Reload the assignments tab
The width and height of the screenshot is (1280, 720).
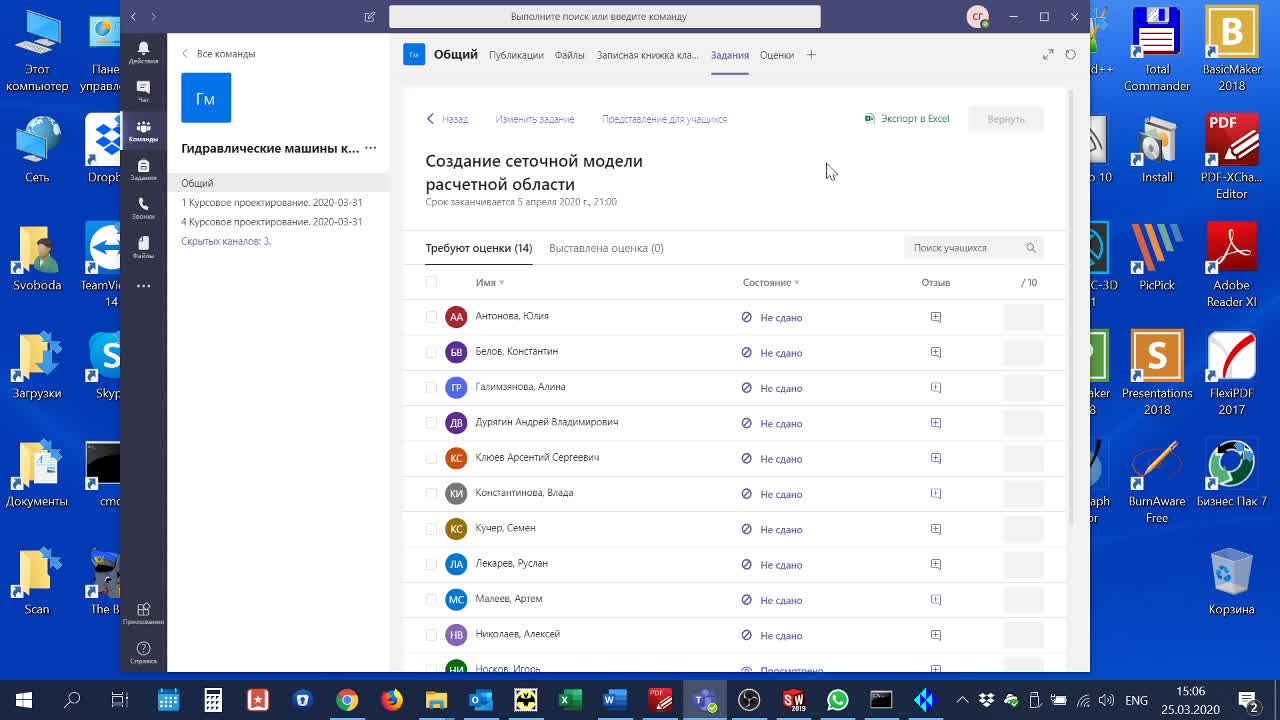(1070, 55)
